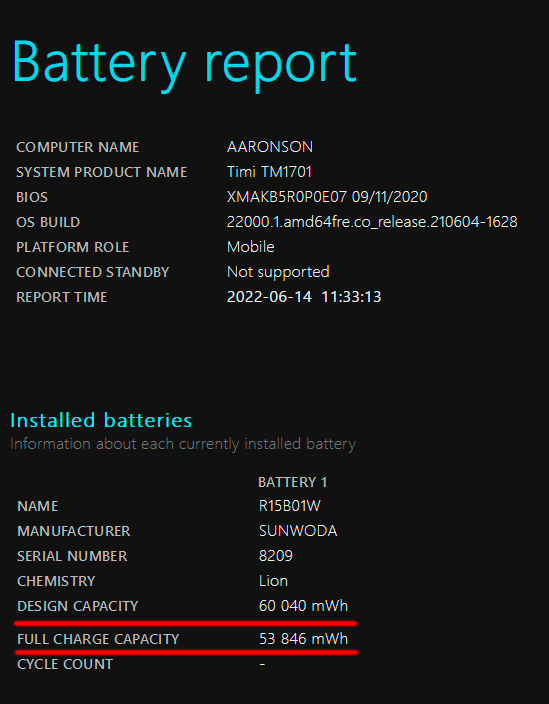
Task: Select the computer name AARONSON
Action: 270,147
